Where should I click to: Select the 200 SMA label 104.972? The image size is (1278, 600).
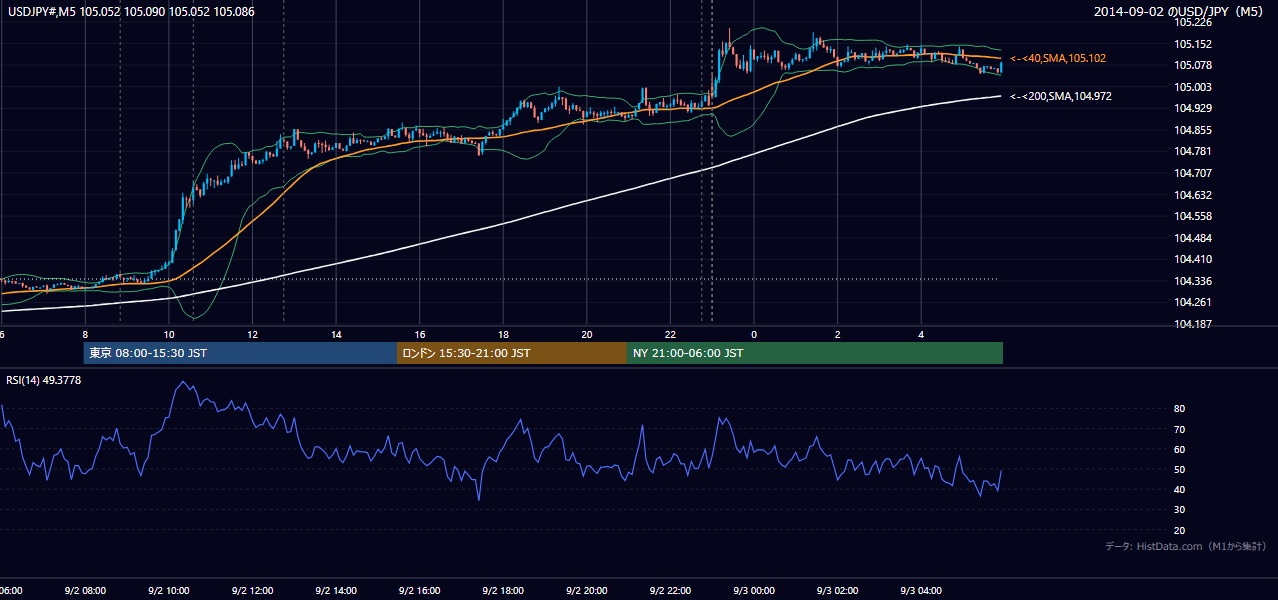pos(1061,96)
